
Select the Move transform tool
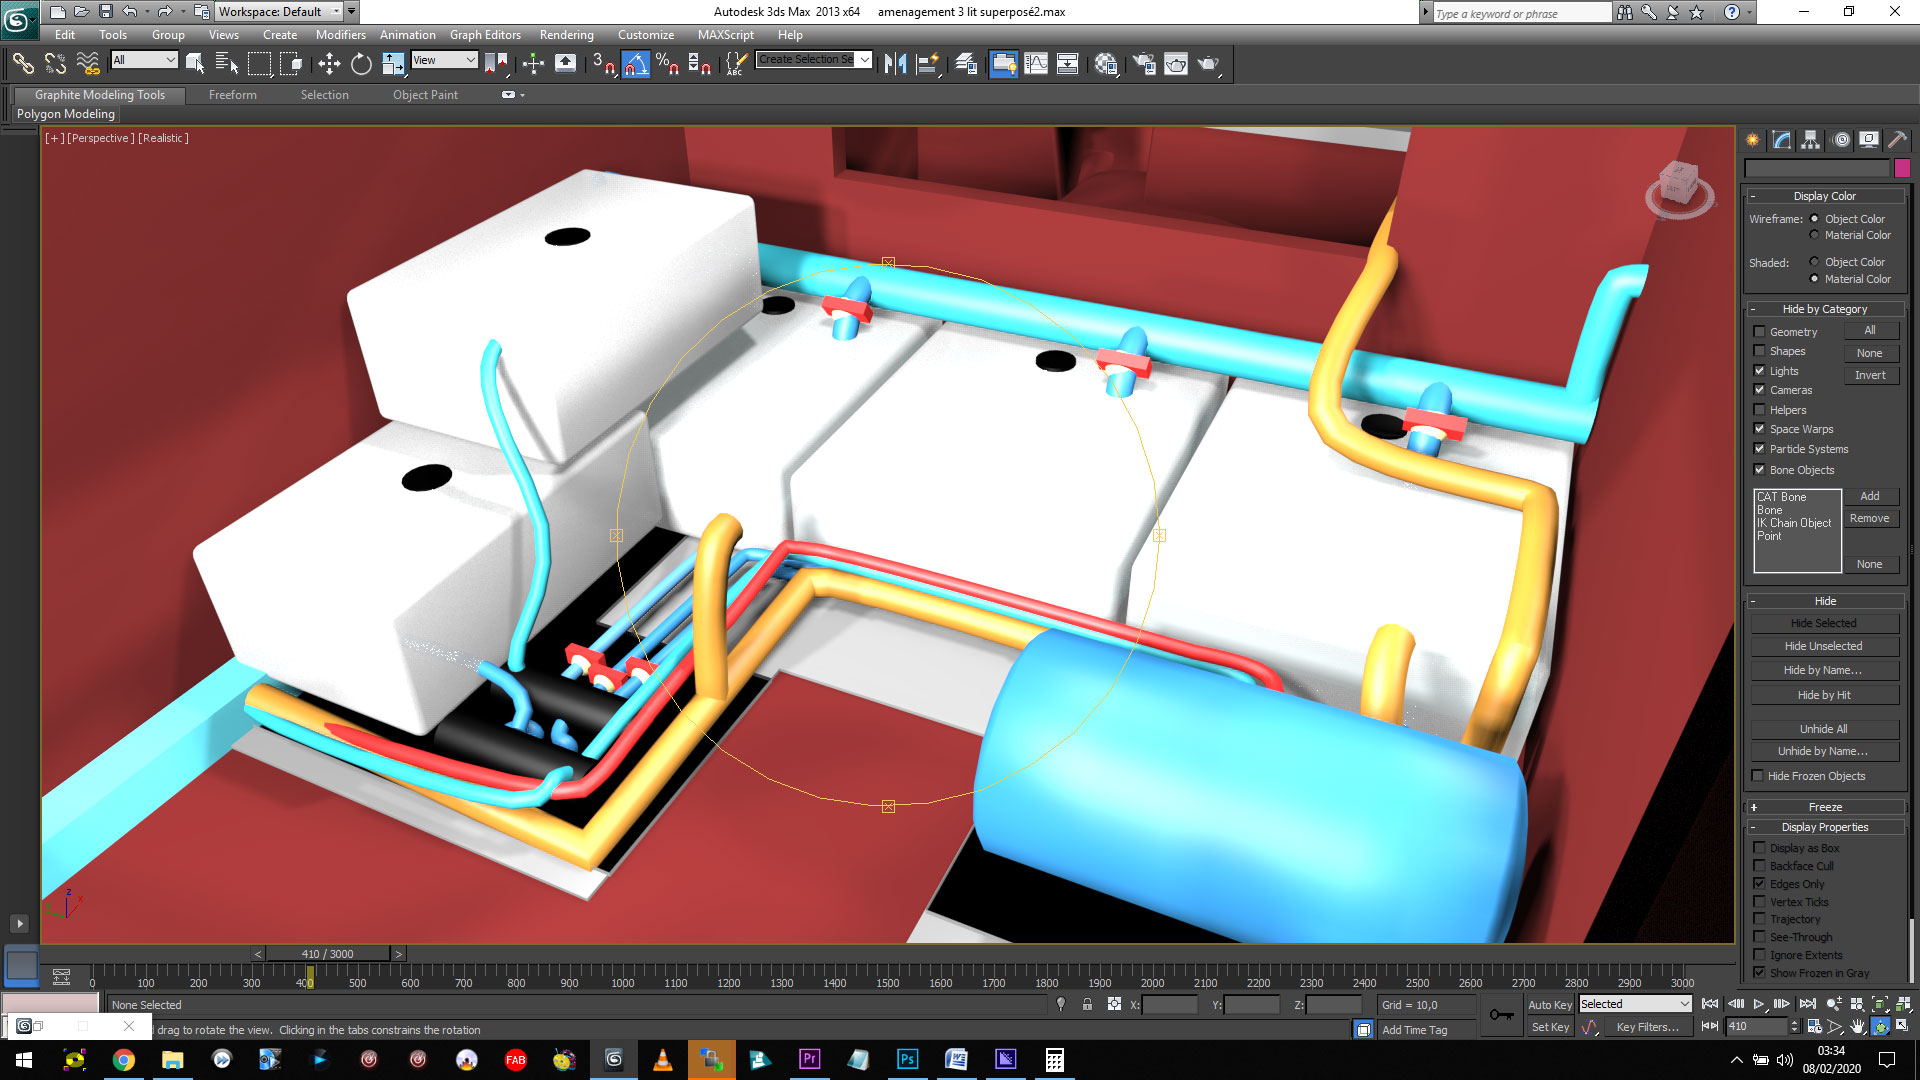[329, 64]
